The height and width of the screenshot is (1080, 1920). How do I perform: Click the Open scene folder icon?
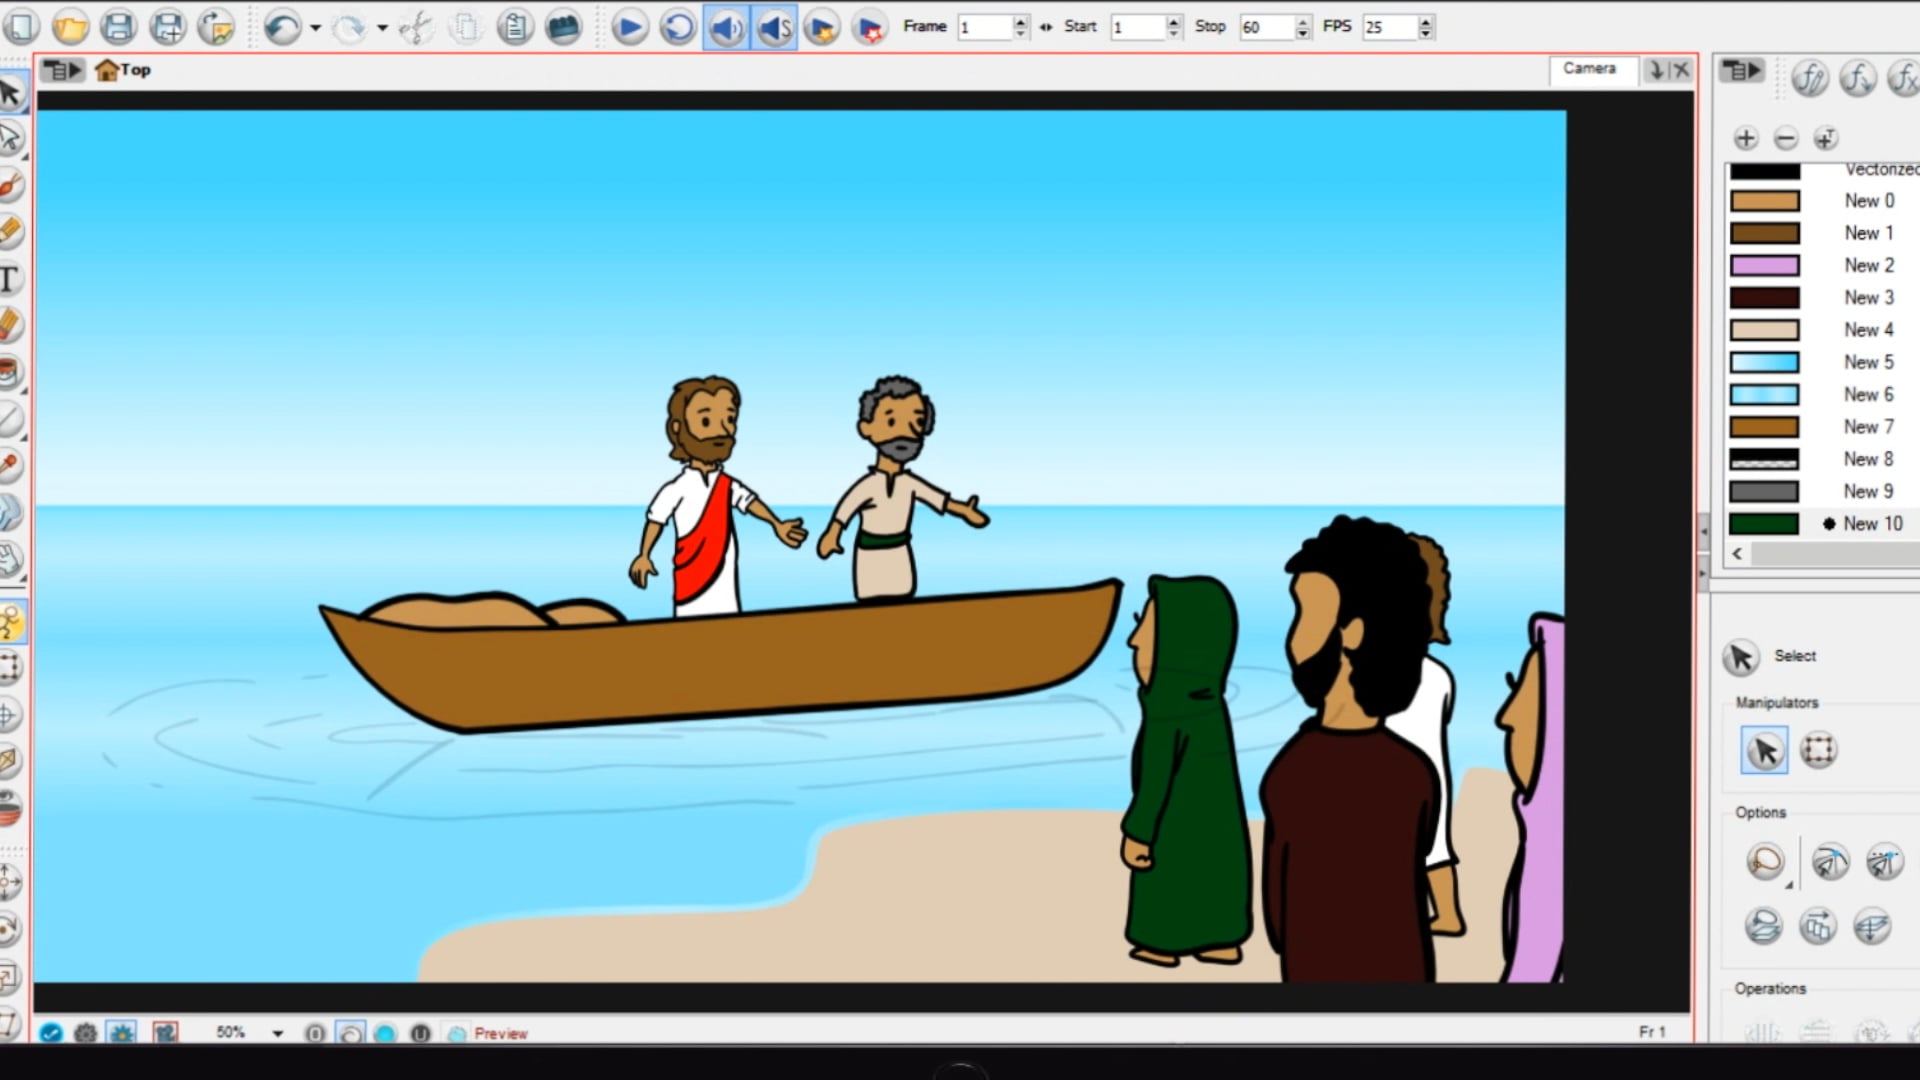point(70,27)
